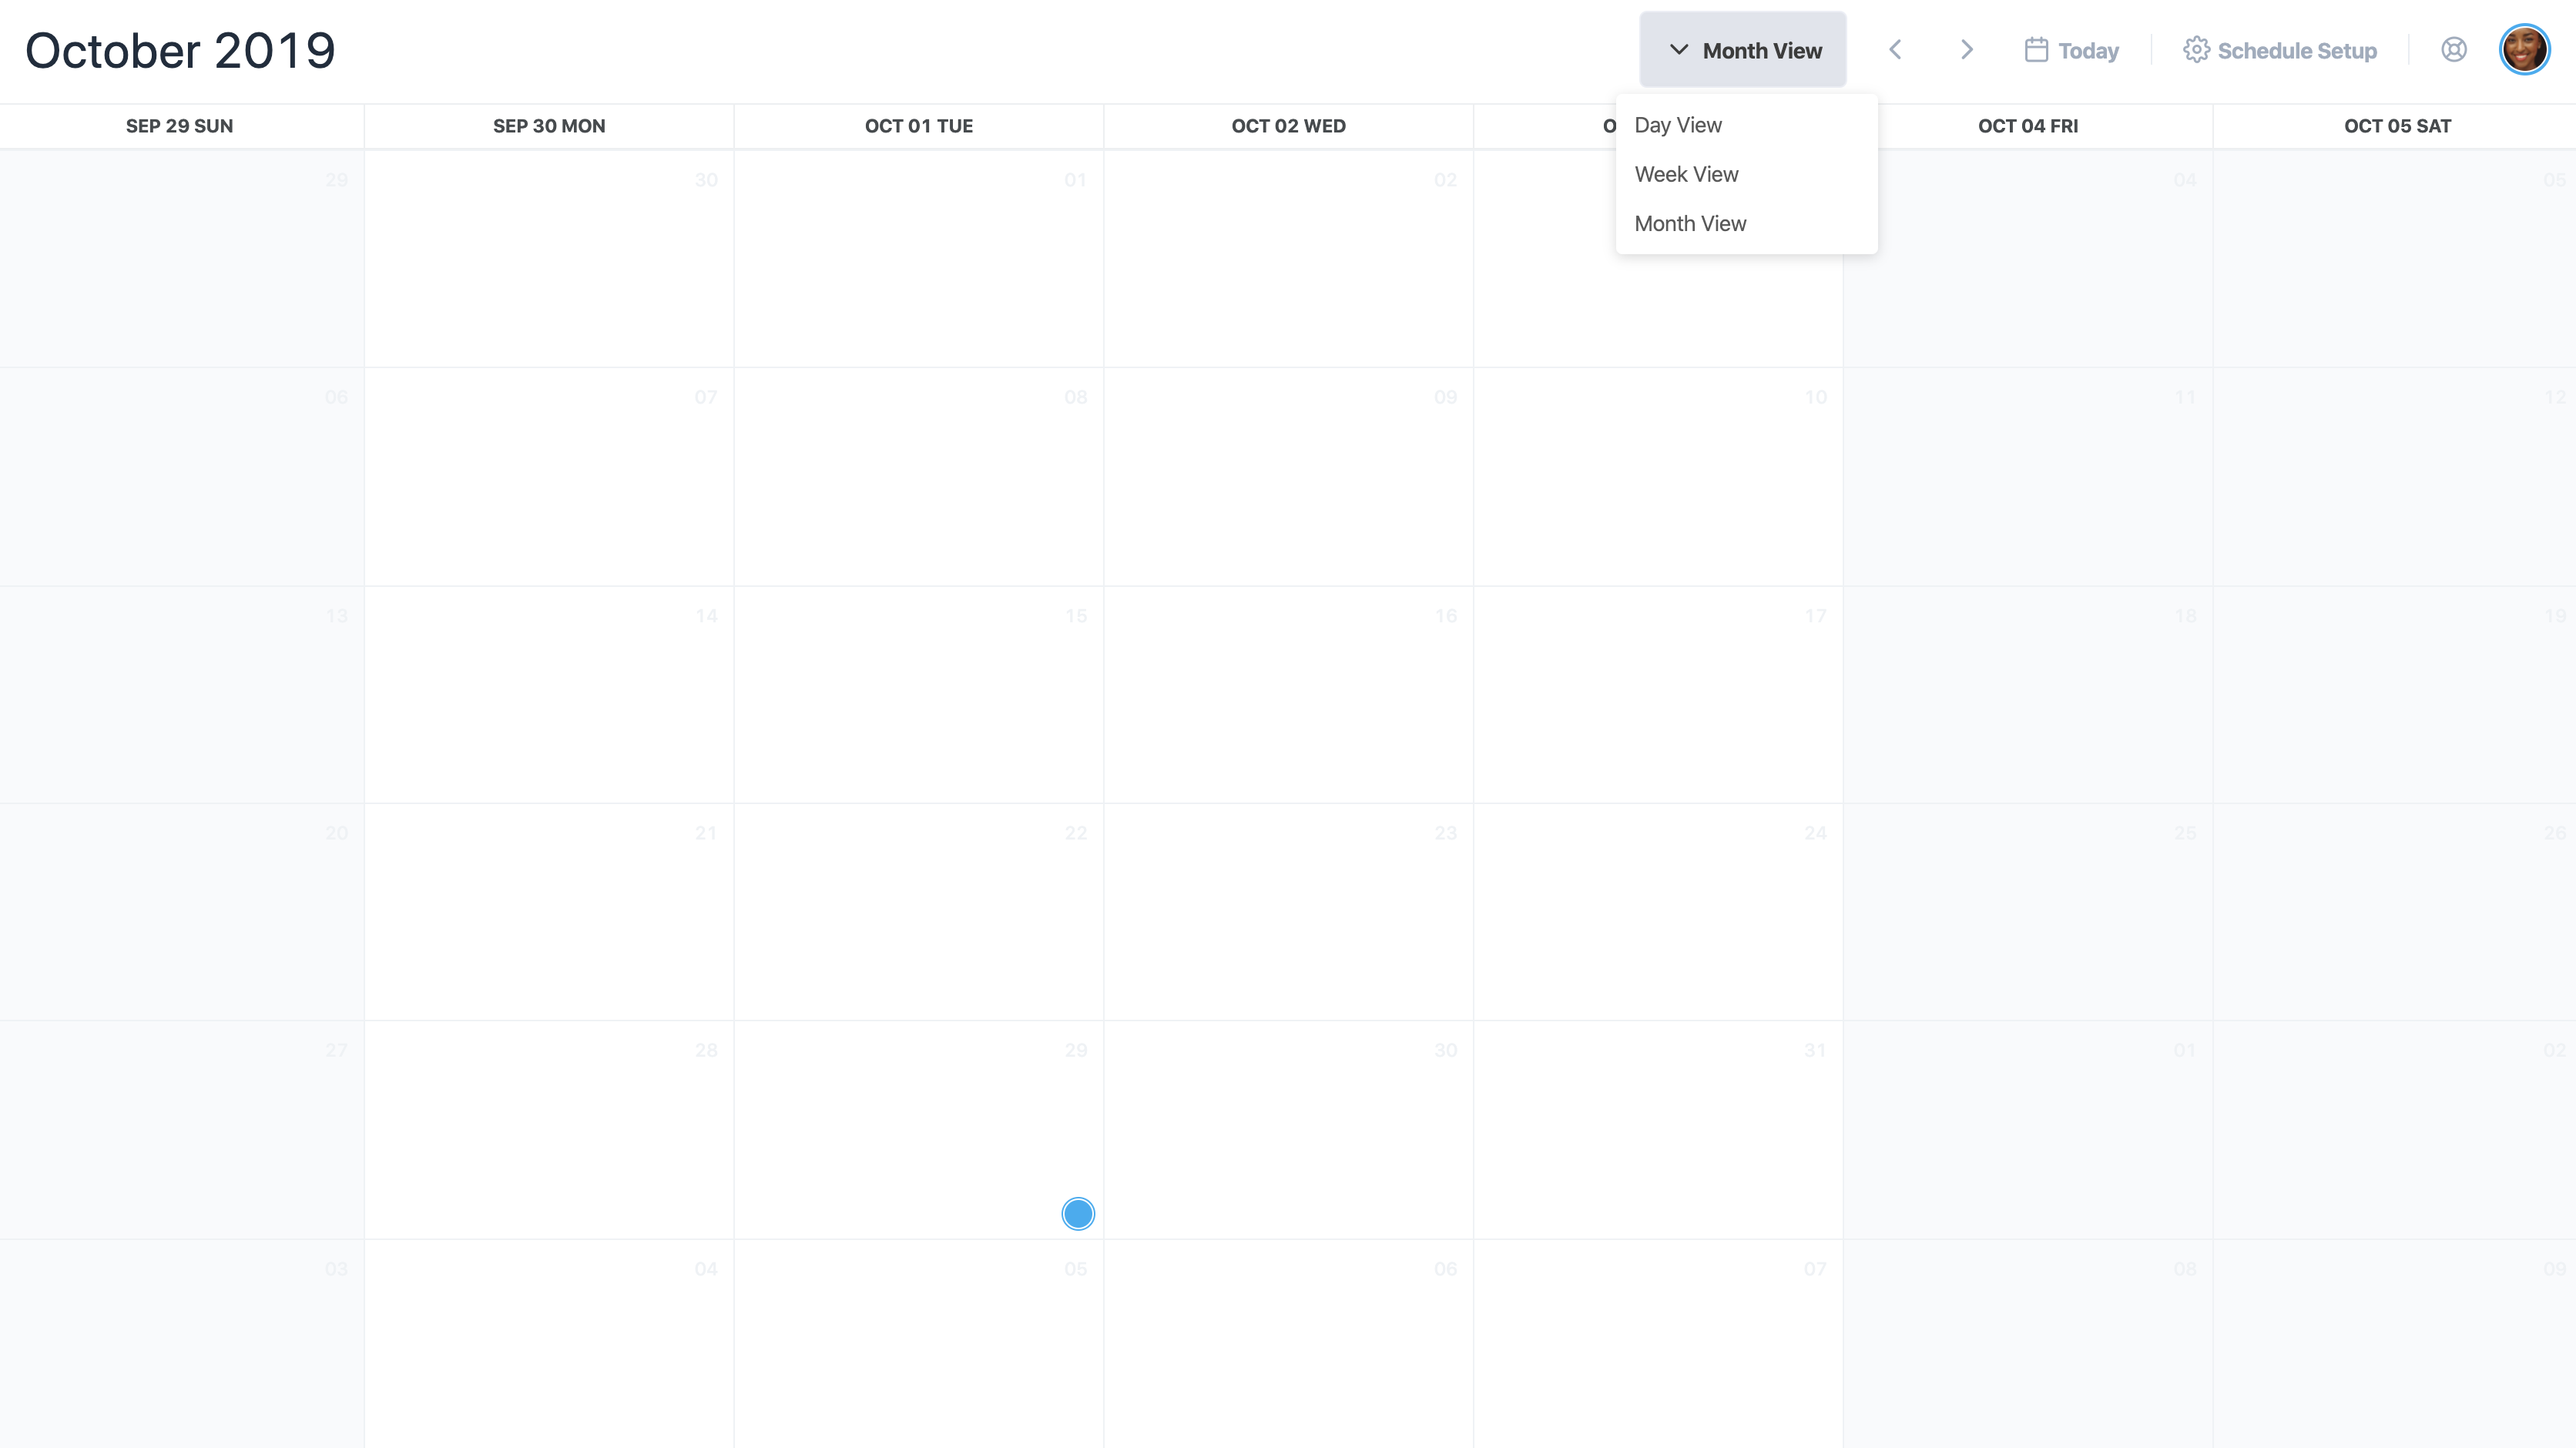
Task: Choose Month View in the dropdown list
Action: [x=1690, y=224]
